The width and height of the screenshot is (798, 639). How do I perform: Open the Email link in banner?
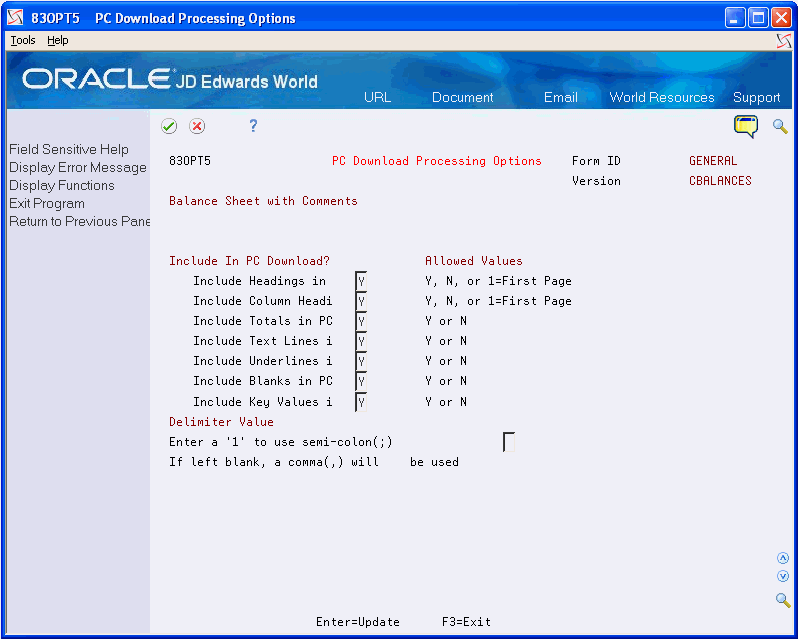coord(560,97)
